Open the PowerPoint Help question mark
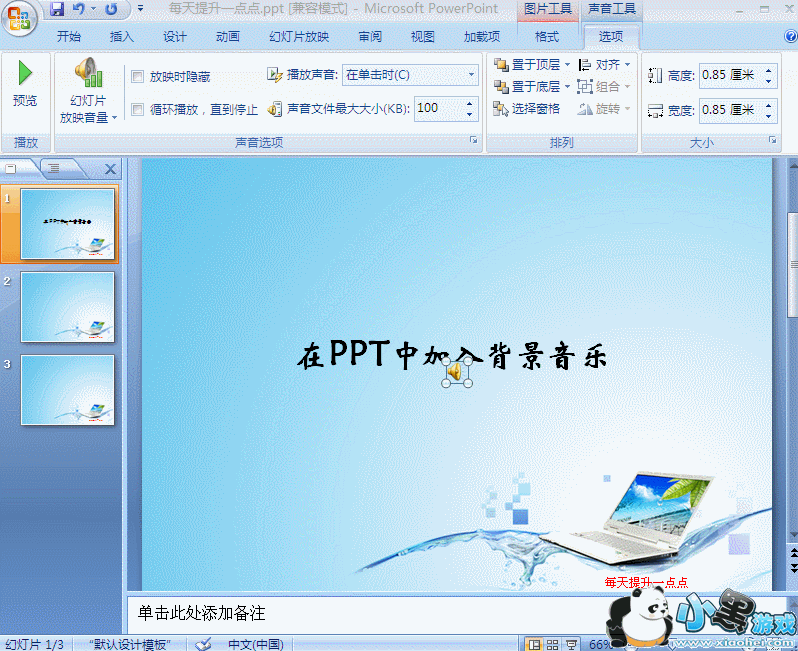The height and width of the screenshot is (651, 798). pos(790,36)
